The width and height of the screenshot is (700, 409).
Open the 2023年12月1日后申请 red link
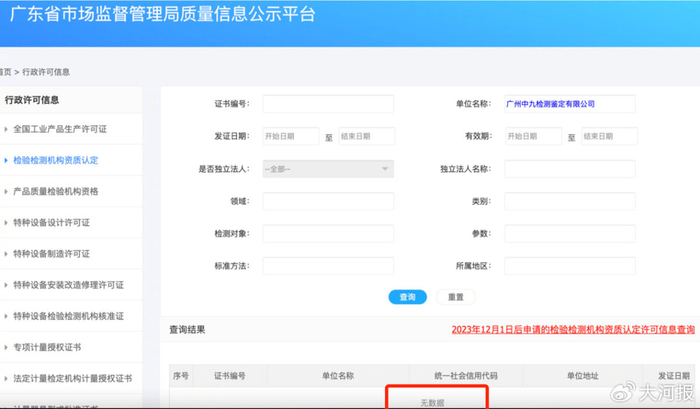pyautogui.click(x=573, y=330)
